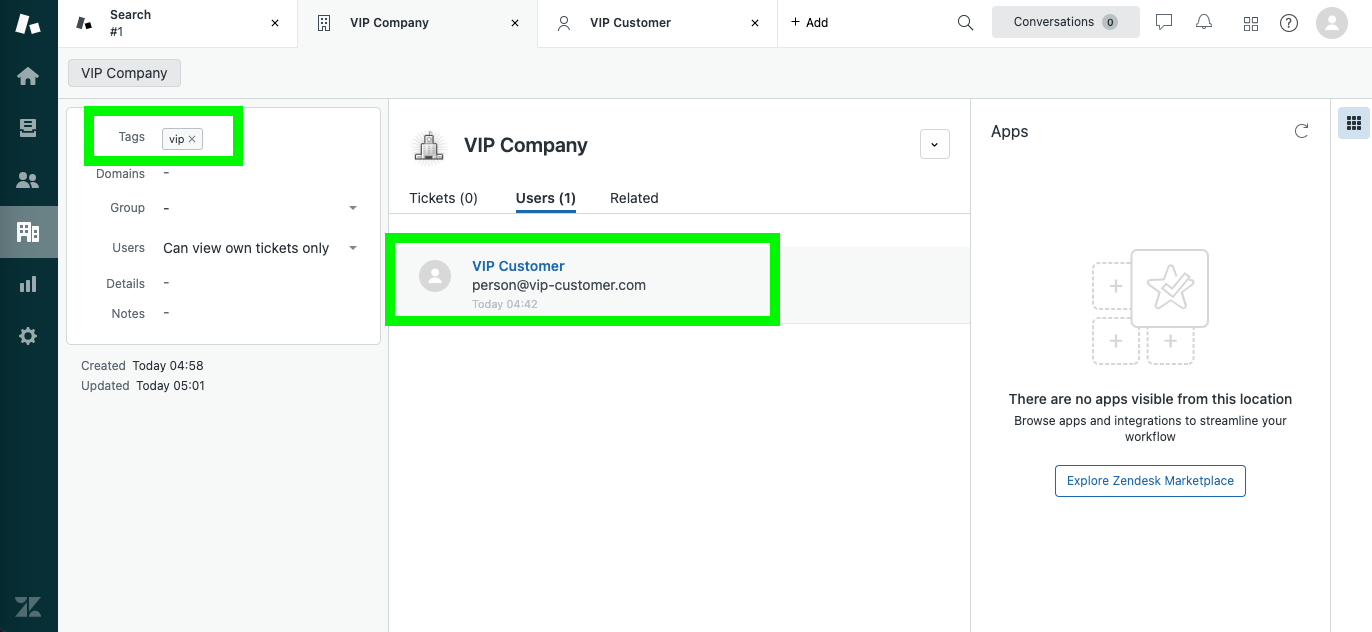Close the VIP Customer tab
1372x632 pixels.
(755, 23)
